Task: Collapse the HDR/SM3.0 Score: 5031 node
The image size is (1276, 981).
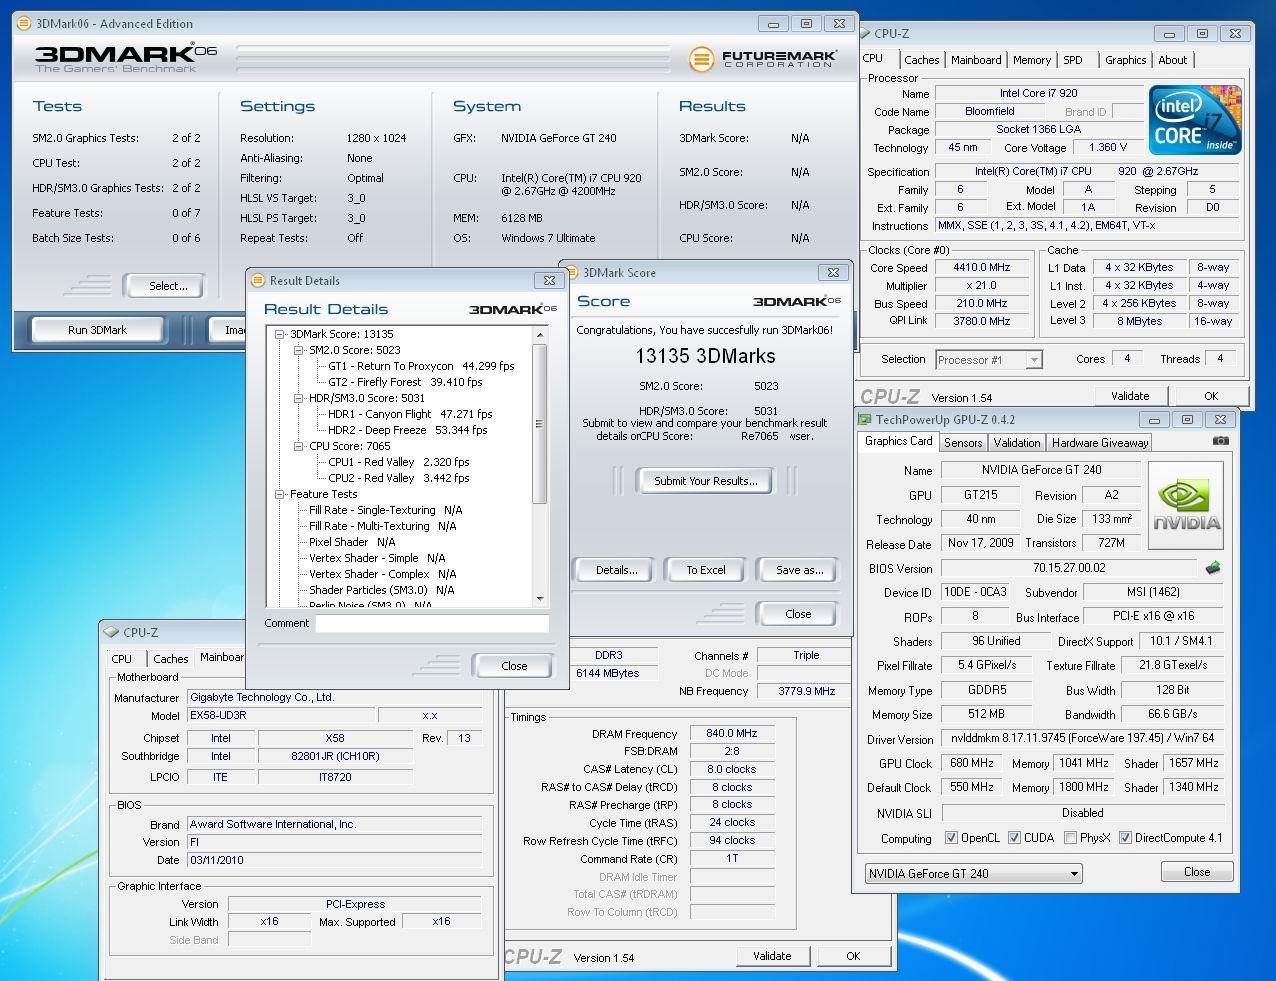Action: [x=299, y=398]
